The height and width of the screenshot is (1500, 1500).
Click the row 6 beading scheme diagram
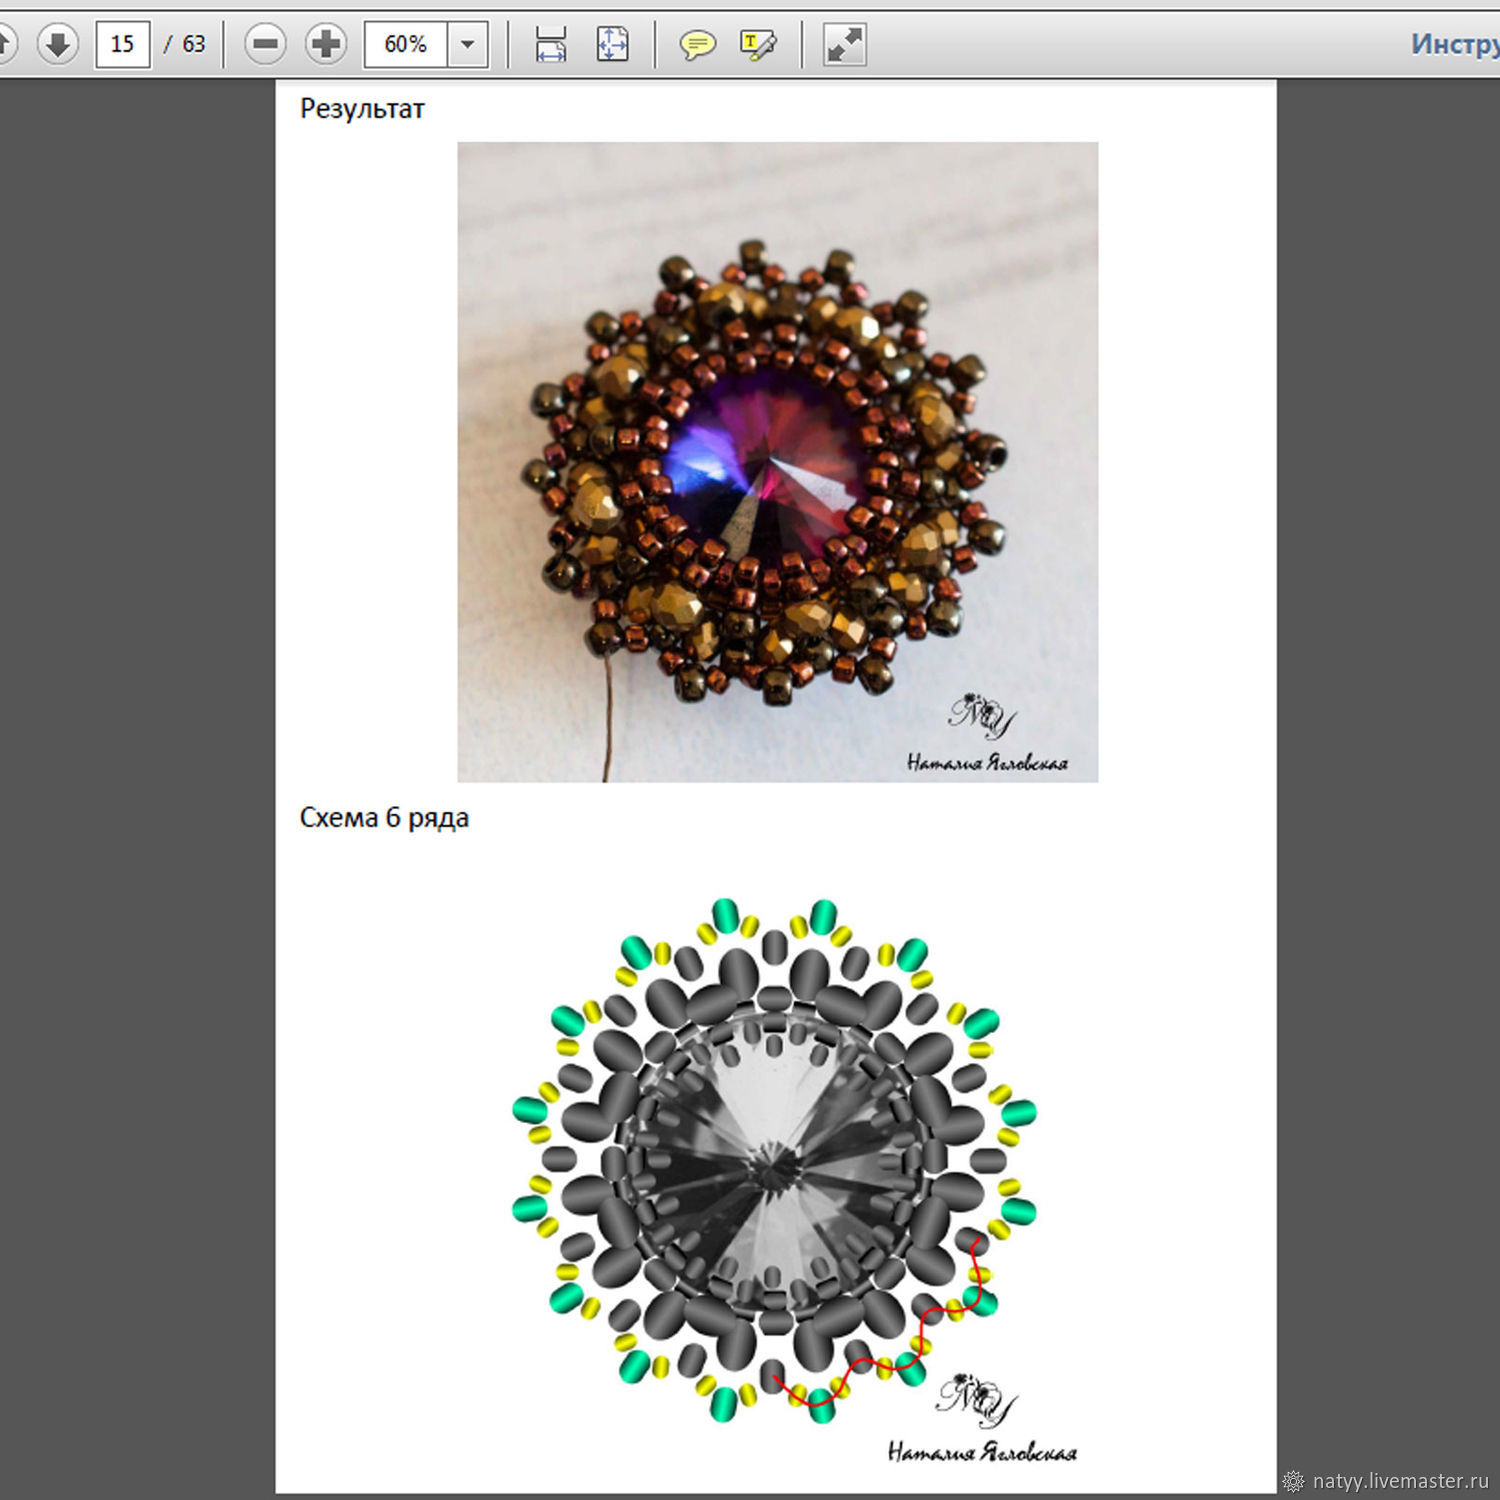tap(775, 1160)
